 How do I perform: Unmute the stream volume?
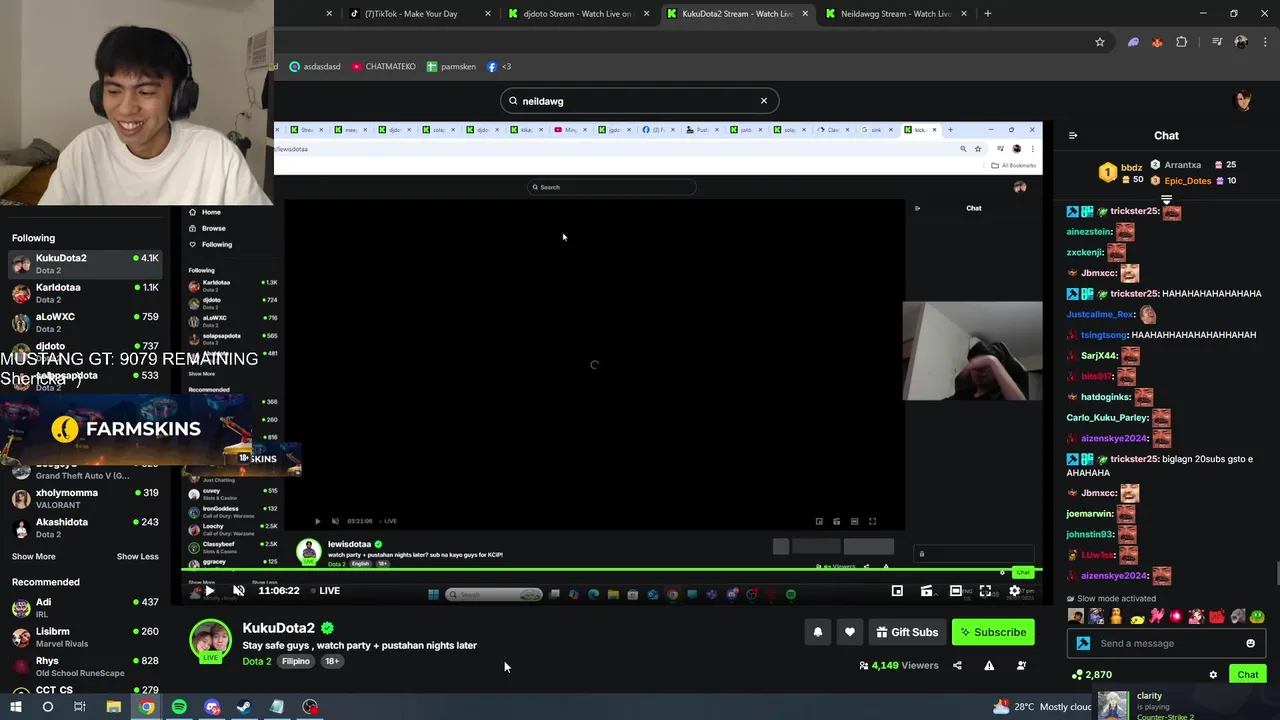coord(239,591)
